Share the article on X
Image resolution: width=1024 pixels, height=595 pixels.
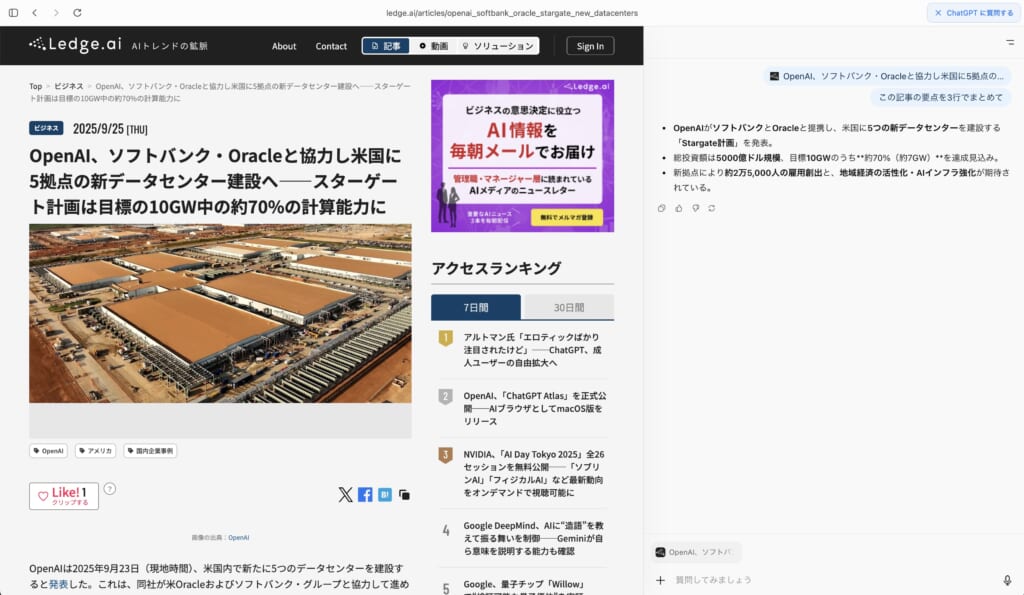coord(347,494)
